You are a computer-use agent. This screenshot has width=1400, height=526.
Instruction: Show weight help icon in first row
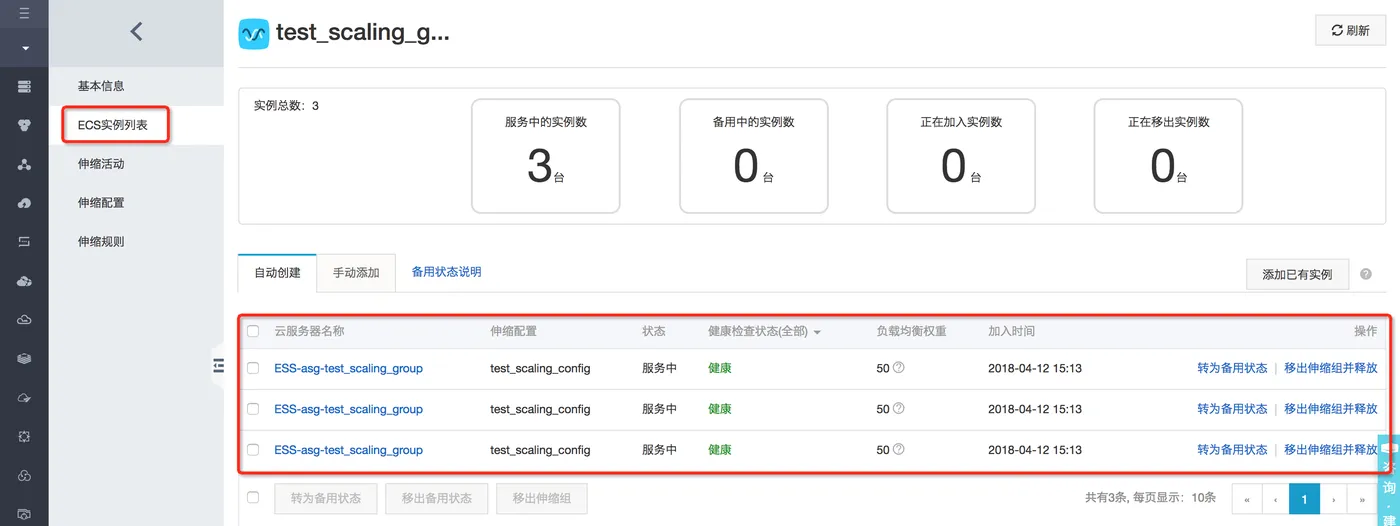[x=898, y=368]
